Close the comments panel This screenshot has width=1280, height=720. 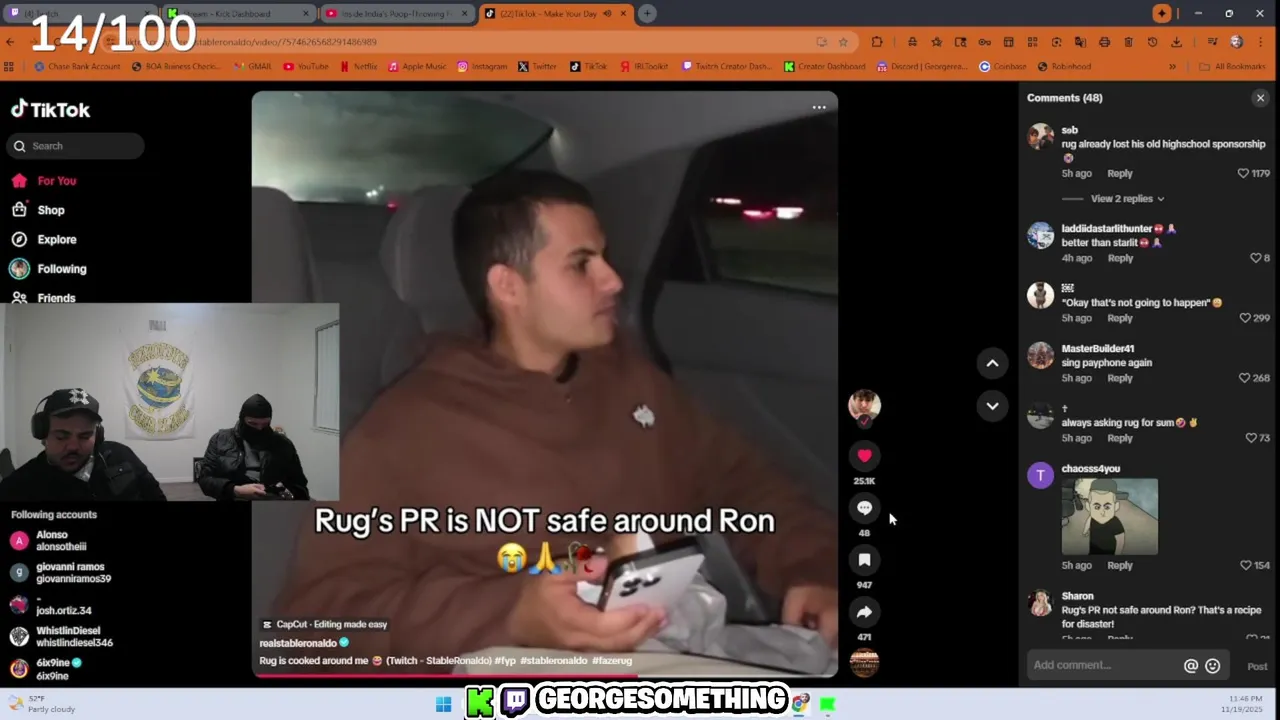click(1260, 98)
